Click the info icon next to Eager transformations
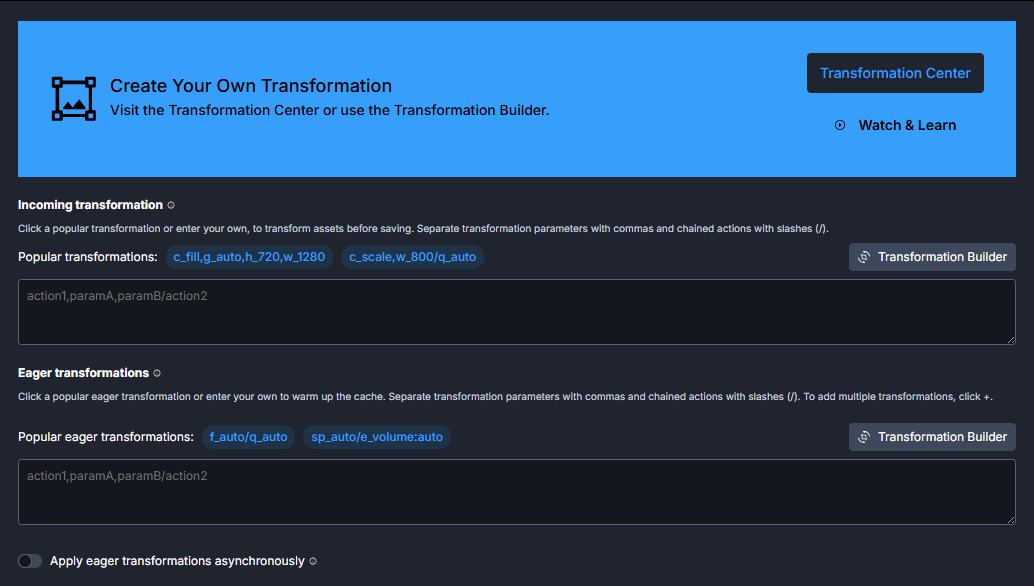Image resolution: width=1034 pixels, height=586 pixels. click(157, 373)
